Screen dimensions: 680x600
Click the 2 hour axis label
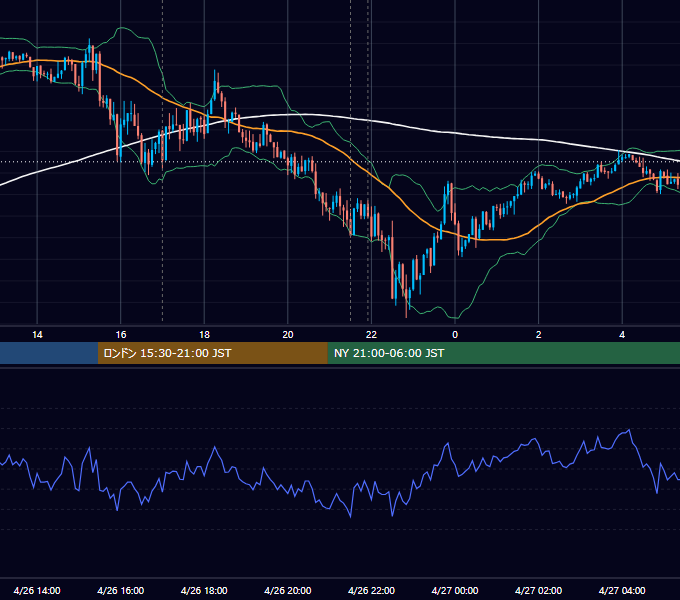click(538, 335)
